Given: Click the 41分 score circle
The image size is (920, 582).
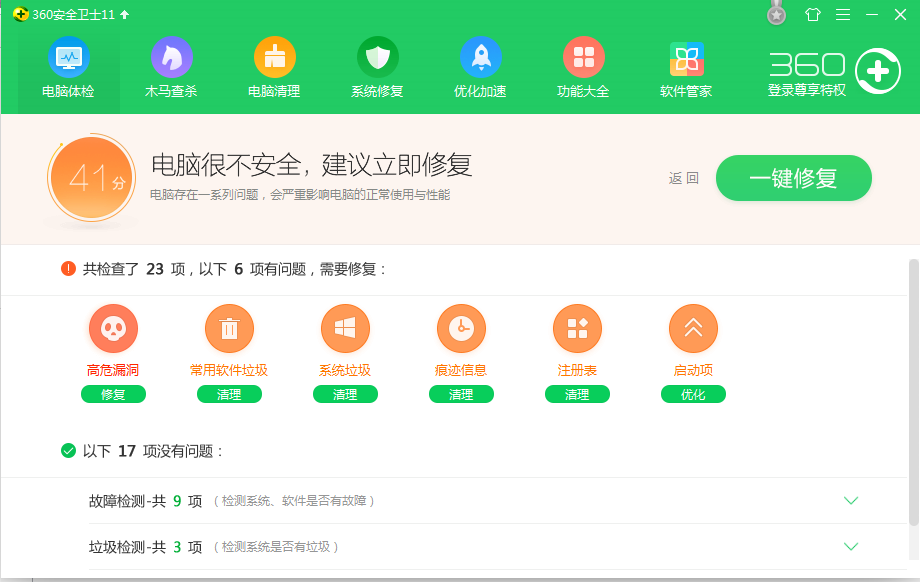Looking at the screenshot, I should tap(92, 178).
